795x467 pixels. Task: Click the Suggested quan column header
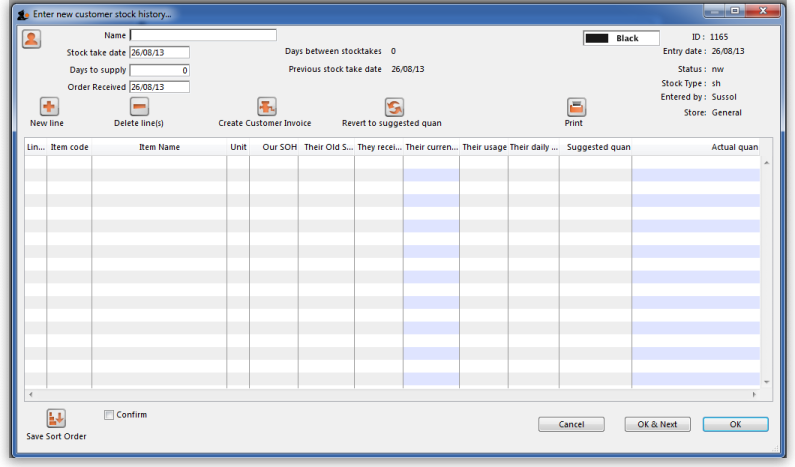coord(596,147)
